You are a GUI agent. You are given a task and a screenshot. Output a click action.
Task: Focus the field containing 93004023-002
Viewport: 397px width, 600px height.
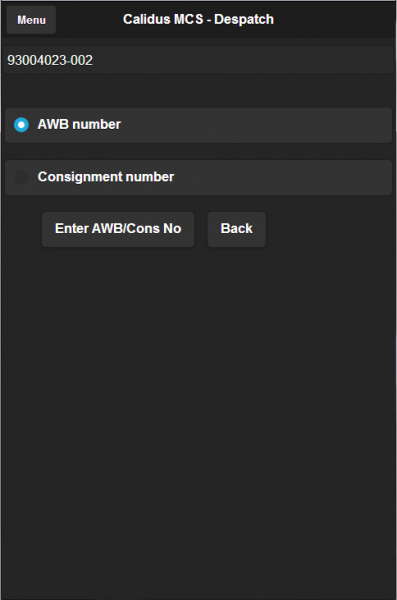[x=198, y=60]
